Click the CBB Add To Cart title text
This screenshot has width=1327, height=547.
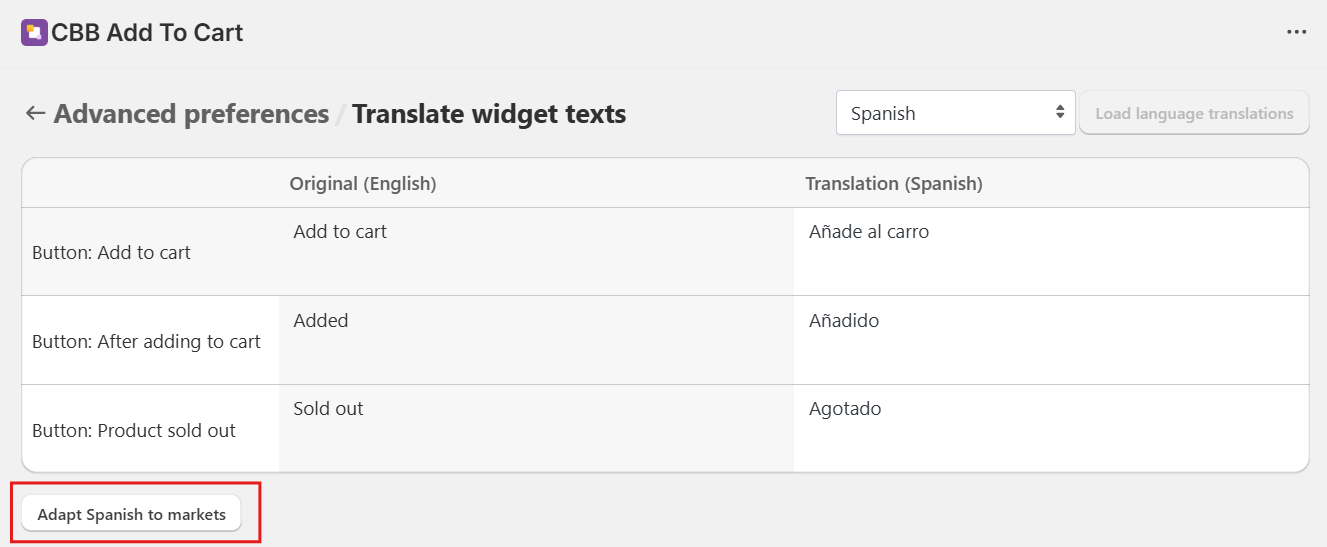click(x=147, y=33)
